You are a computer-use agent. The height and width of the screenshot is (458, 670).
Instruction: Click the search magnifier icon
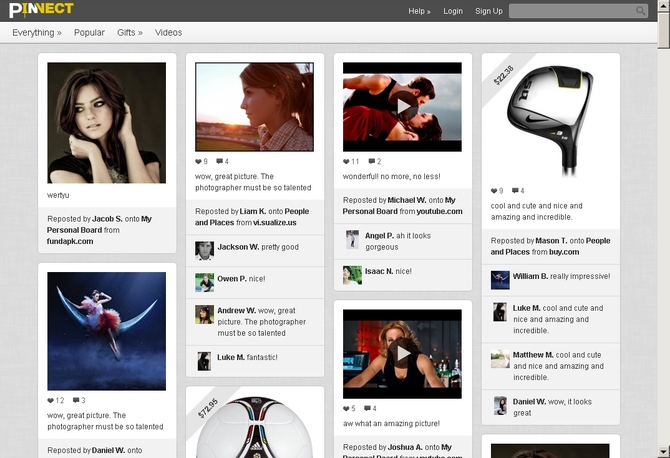click(640, 11)
